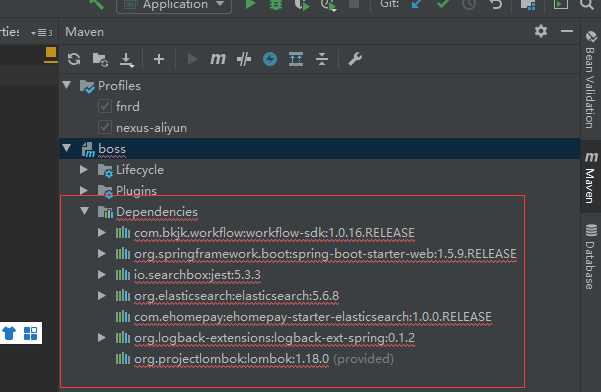Select org.projectlombok:lombok:1.18.0 dependency

click(232, 359)
